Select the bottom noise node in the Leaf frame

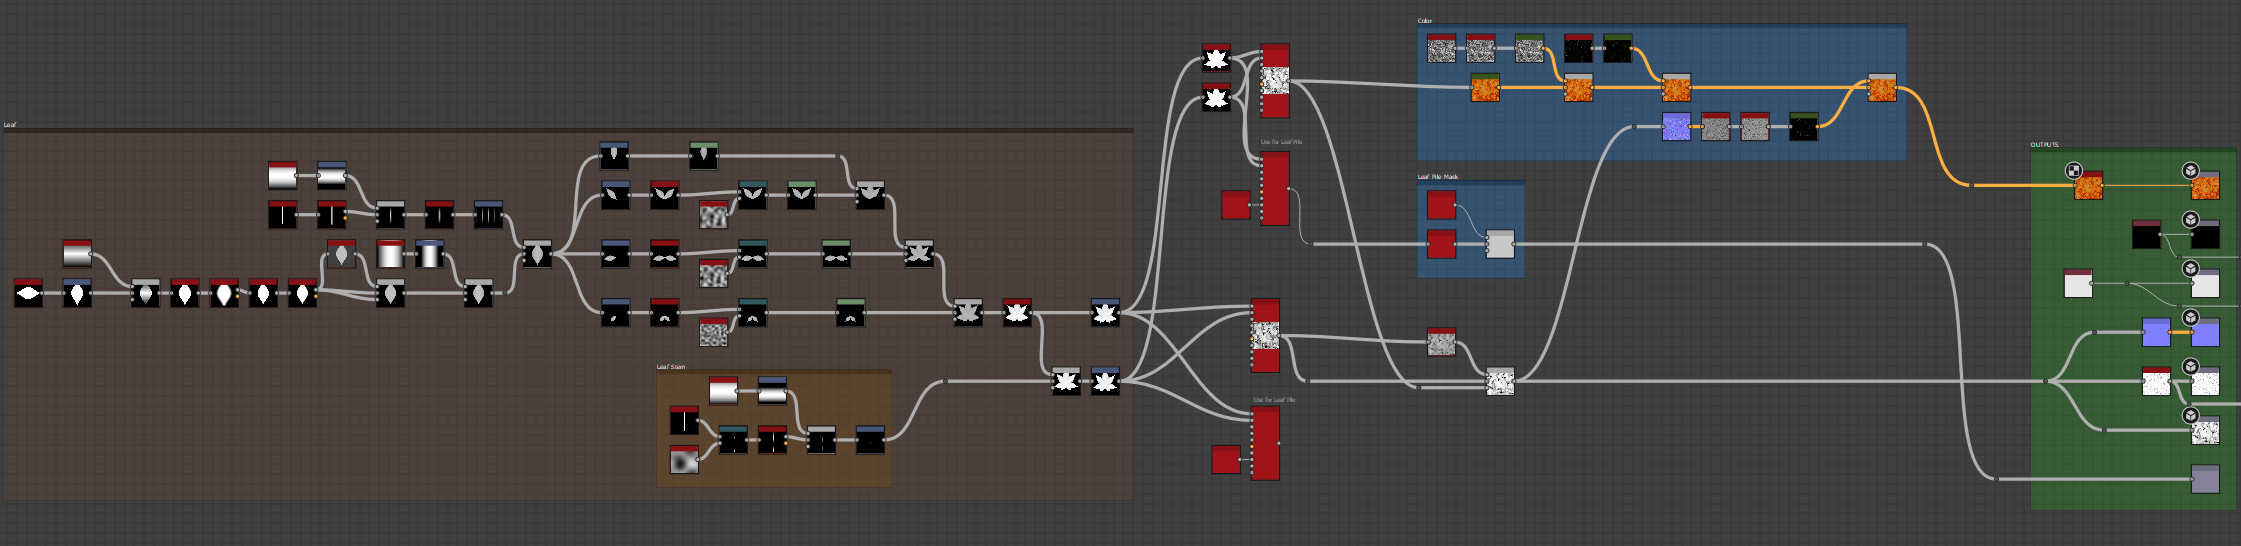[713, 332]
